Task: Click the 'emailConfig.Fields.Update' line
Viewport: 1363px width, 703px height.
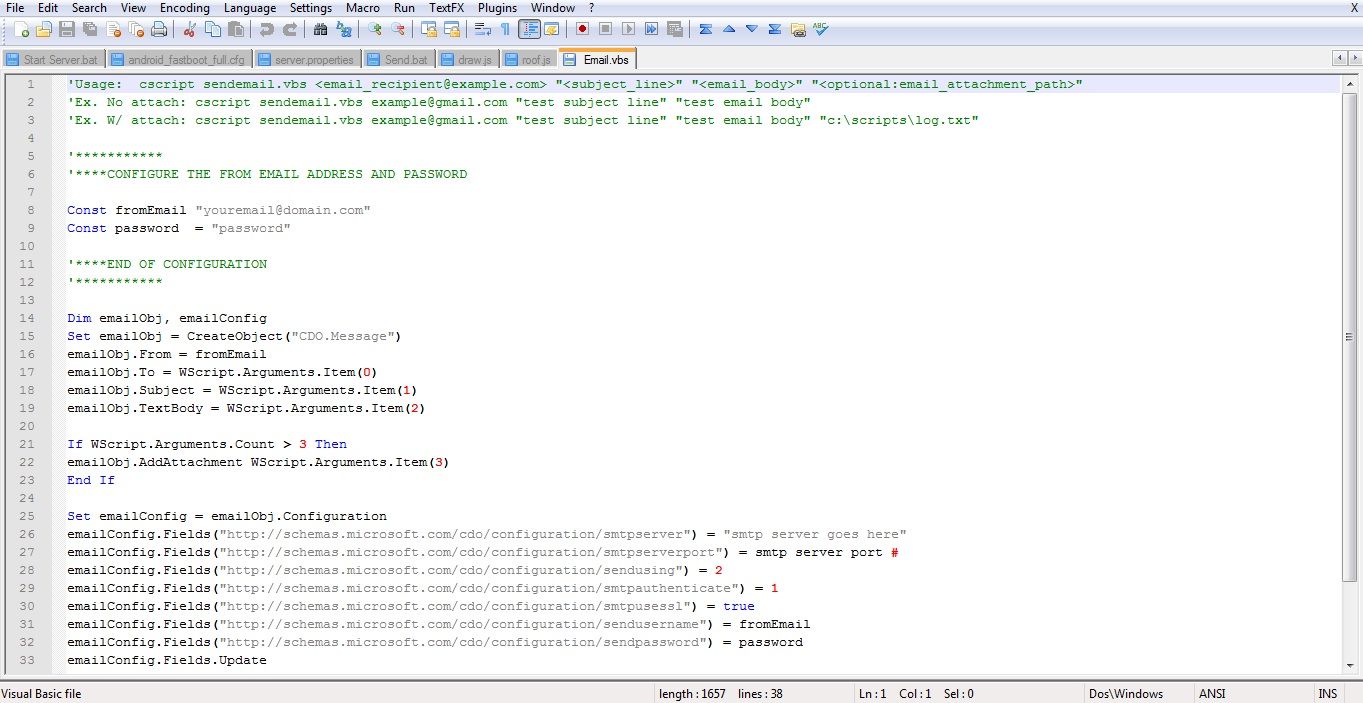Action: pyautogui.click(x=167, y=660)
